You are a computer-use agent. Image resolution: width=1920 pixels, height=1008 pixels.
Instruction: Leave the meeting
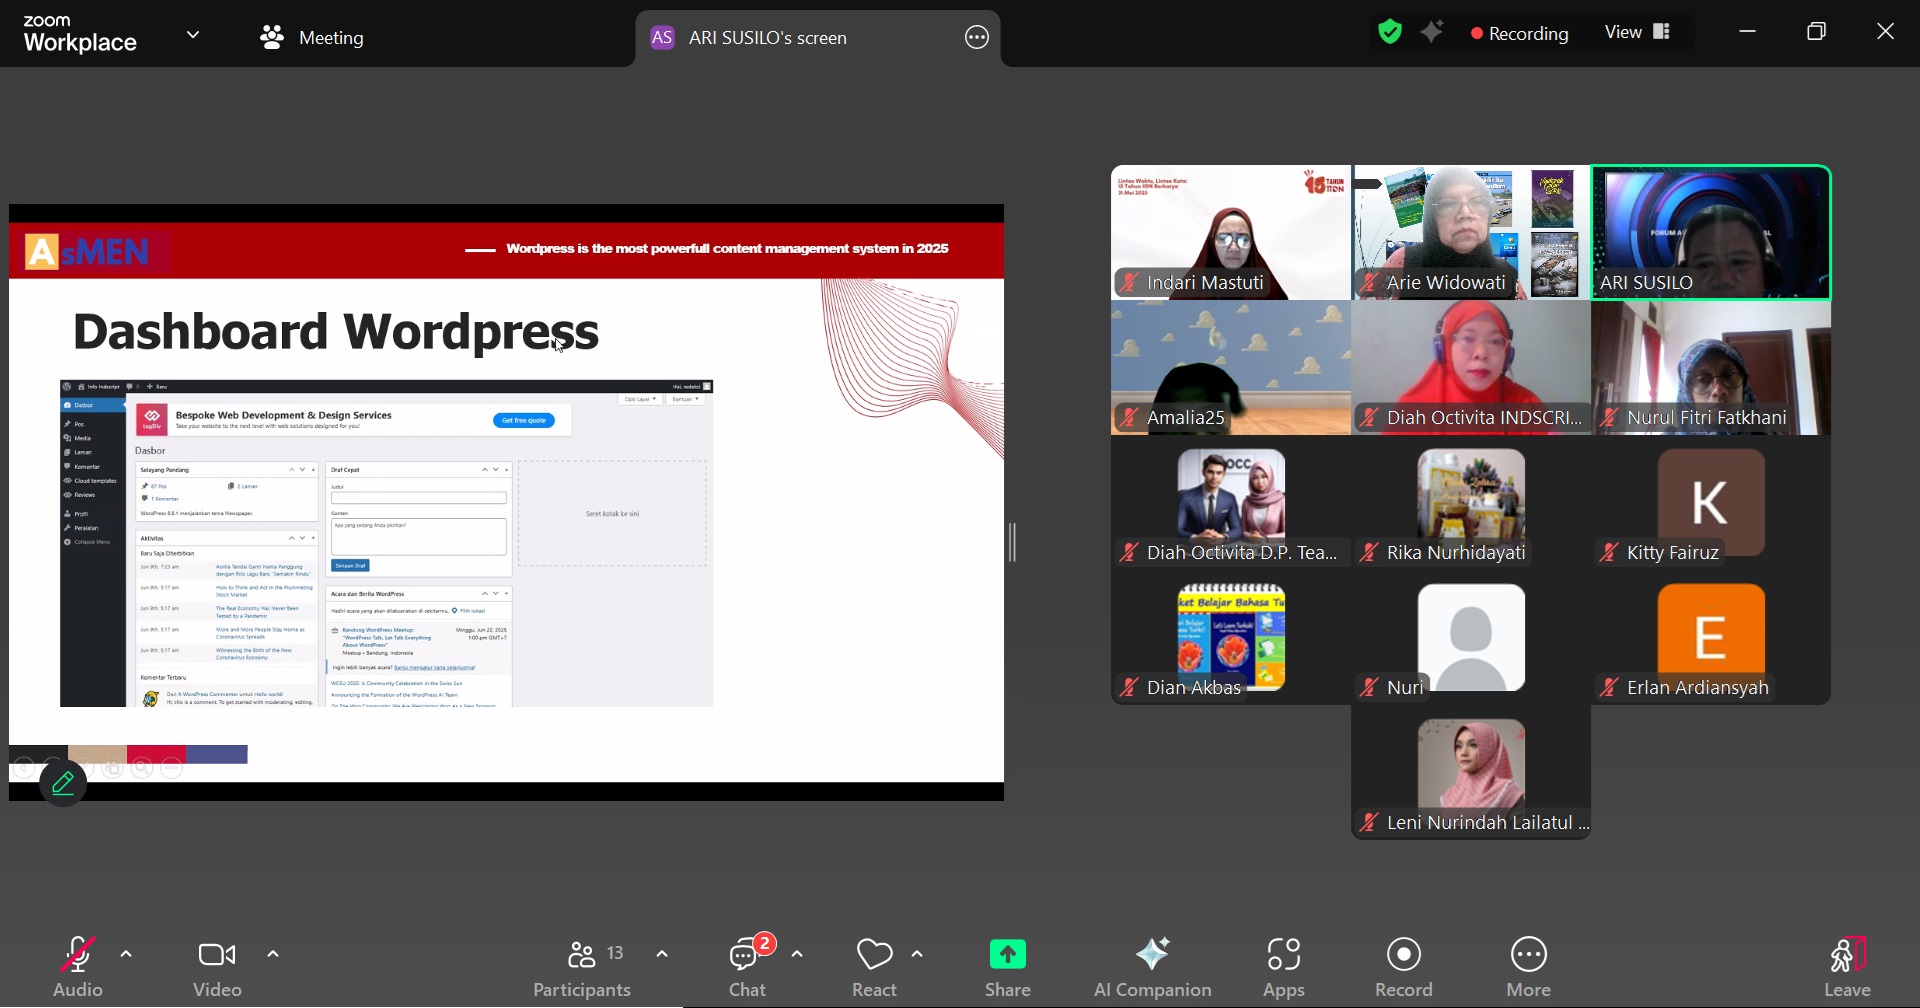(1848, 967)
